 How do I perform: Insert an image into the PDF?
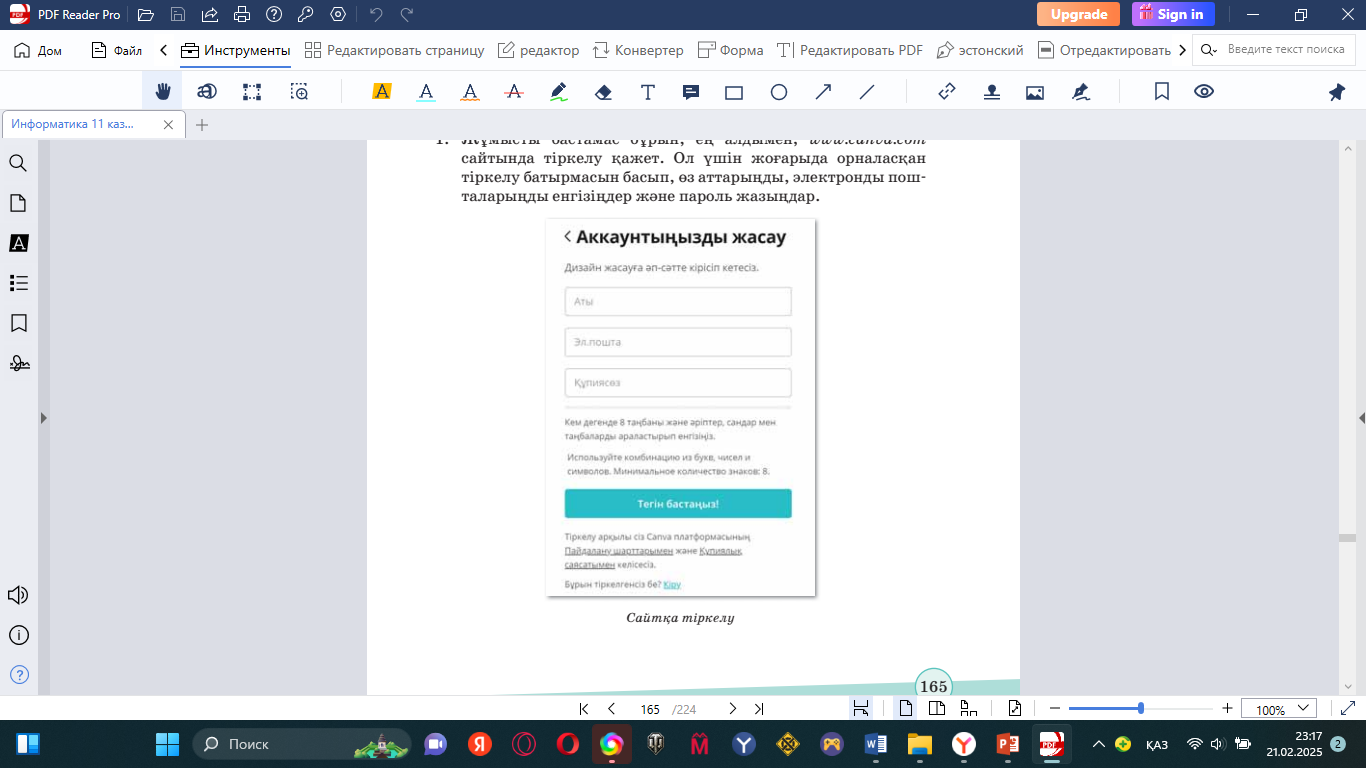1035,92
